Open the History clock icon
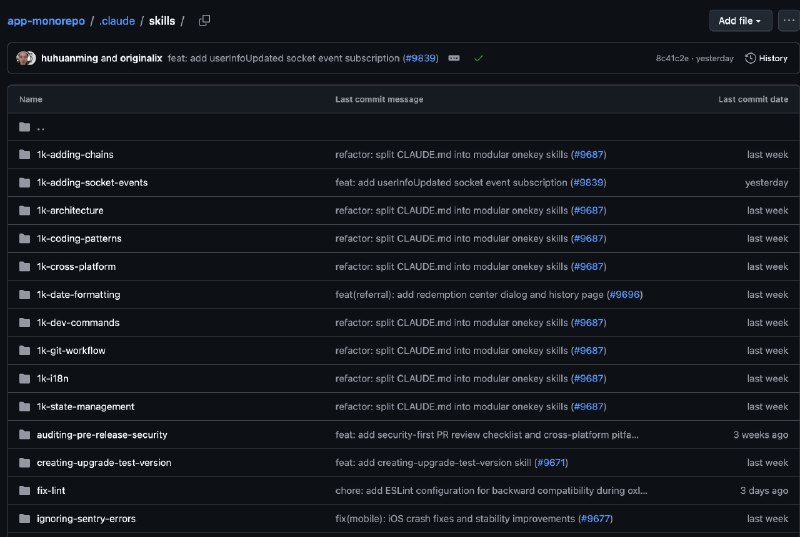 (x=751, y=58)
